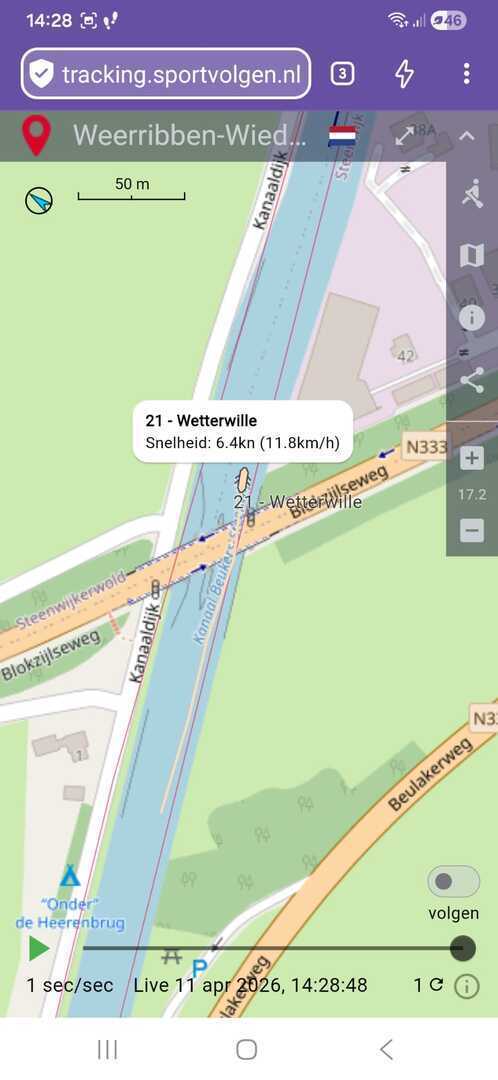The width and height of the screenshot is (498, 1080).
Task: Zoom out with the minus button
Action: [472, 530]
